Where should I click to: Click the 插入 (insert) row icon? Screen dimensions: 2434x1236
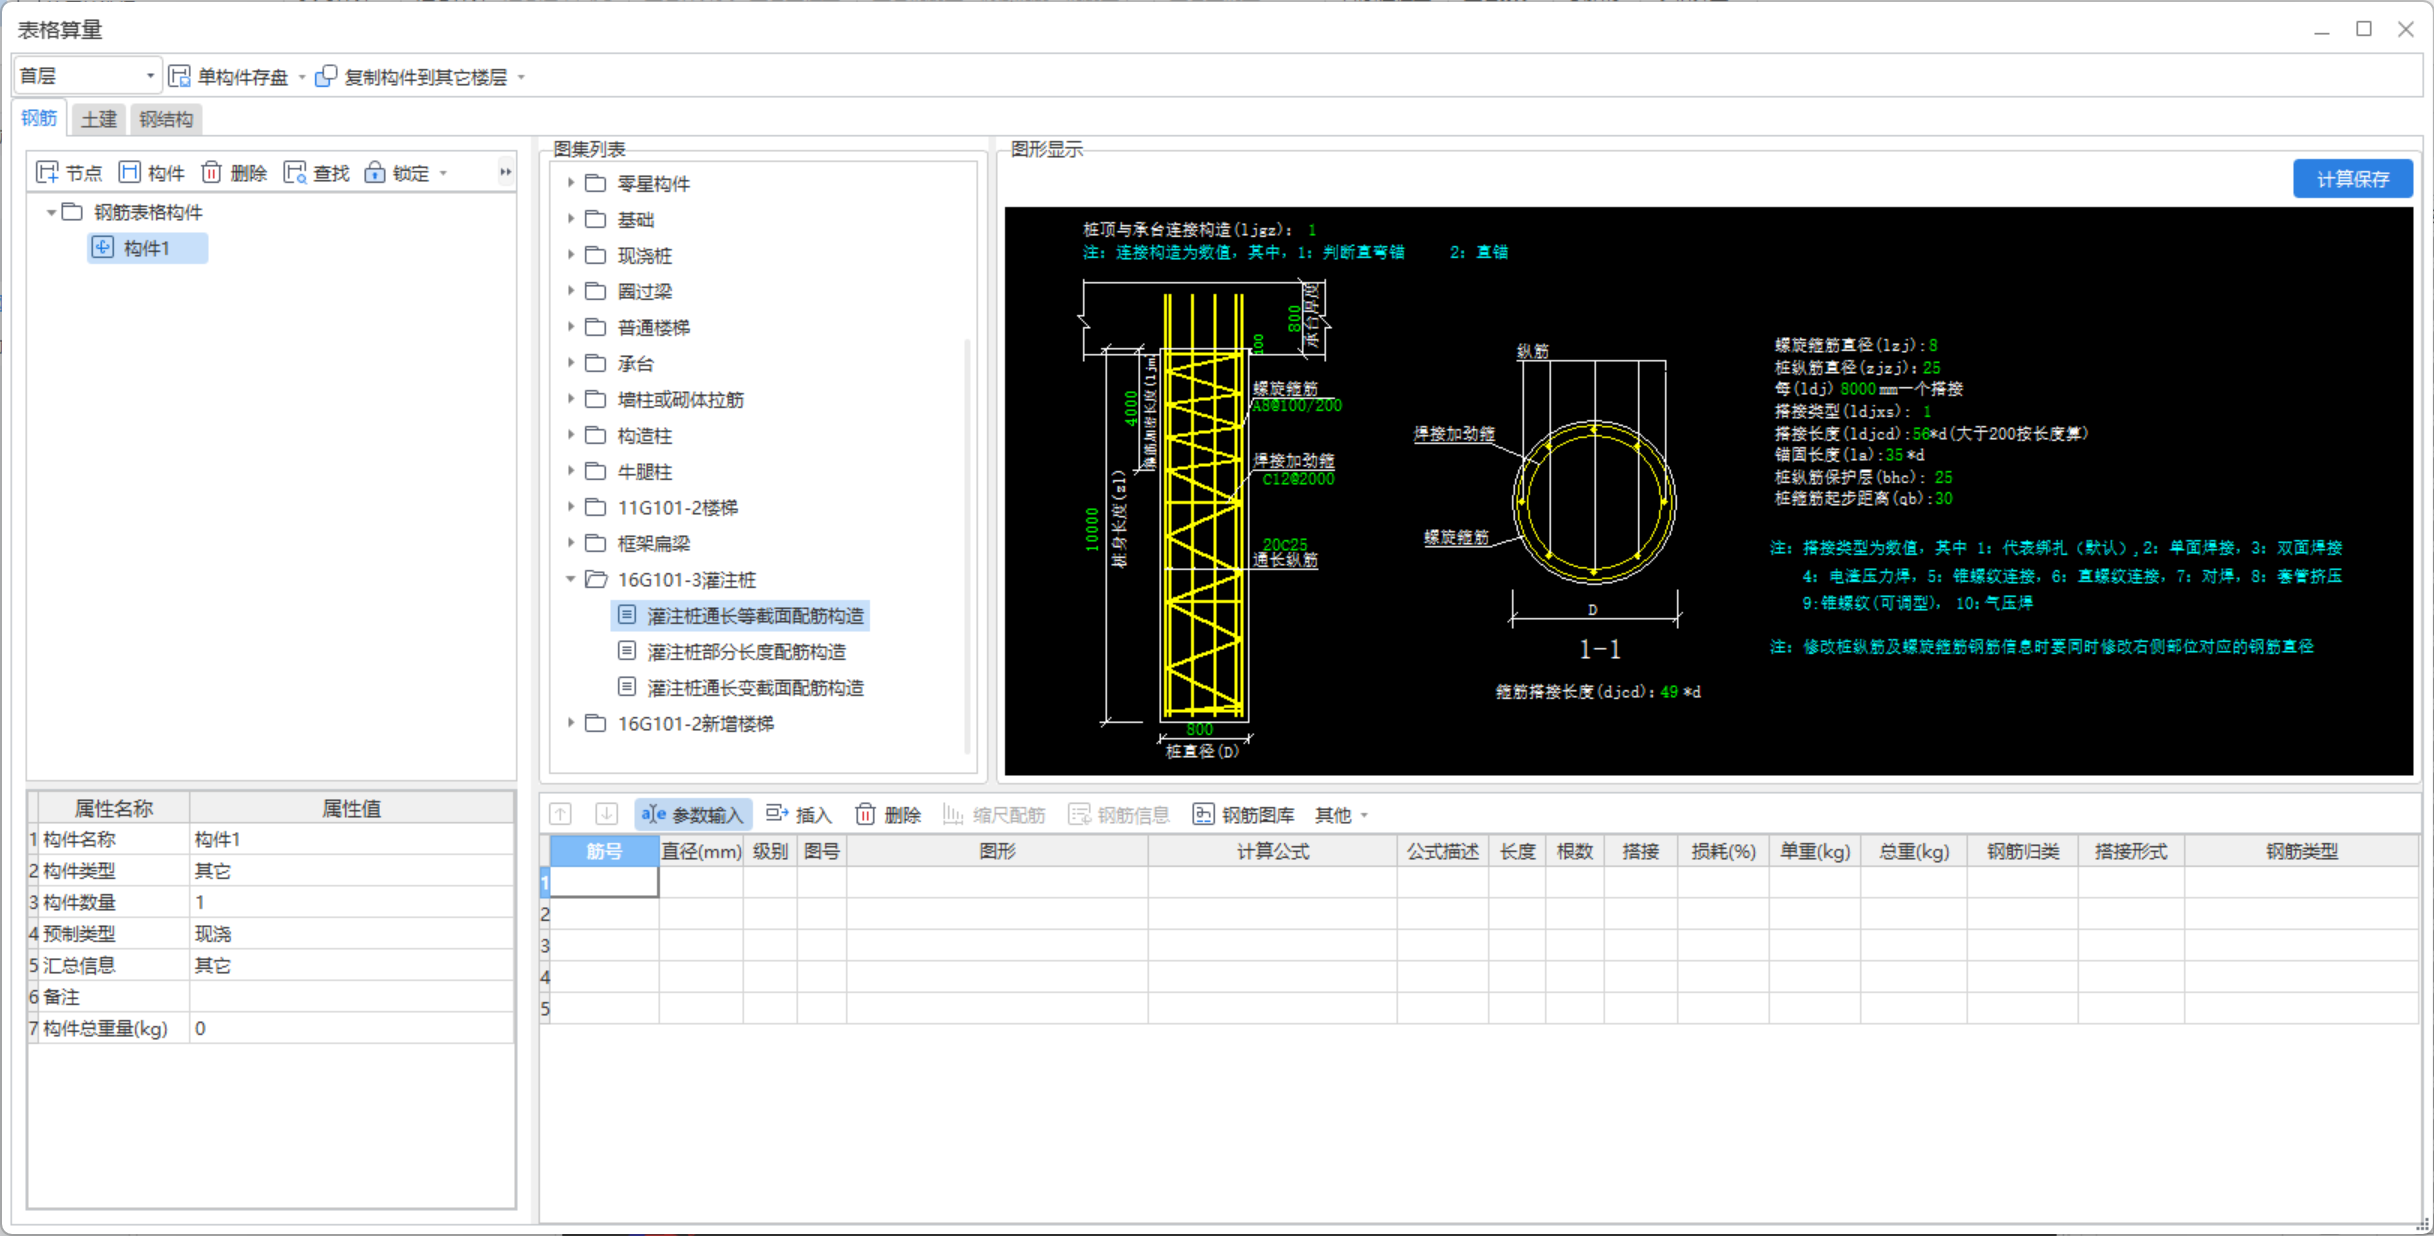[x=777, y=815]
